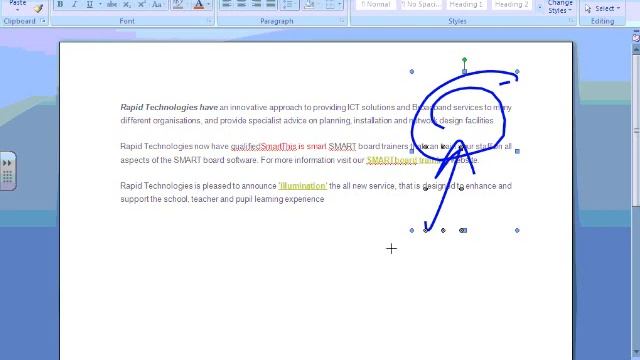
Task: Click drawing's top-middle sizing handle
Action: (x=464, y=71)
